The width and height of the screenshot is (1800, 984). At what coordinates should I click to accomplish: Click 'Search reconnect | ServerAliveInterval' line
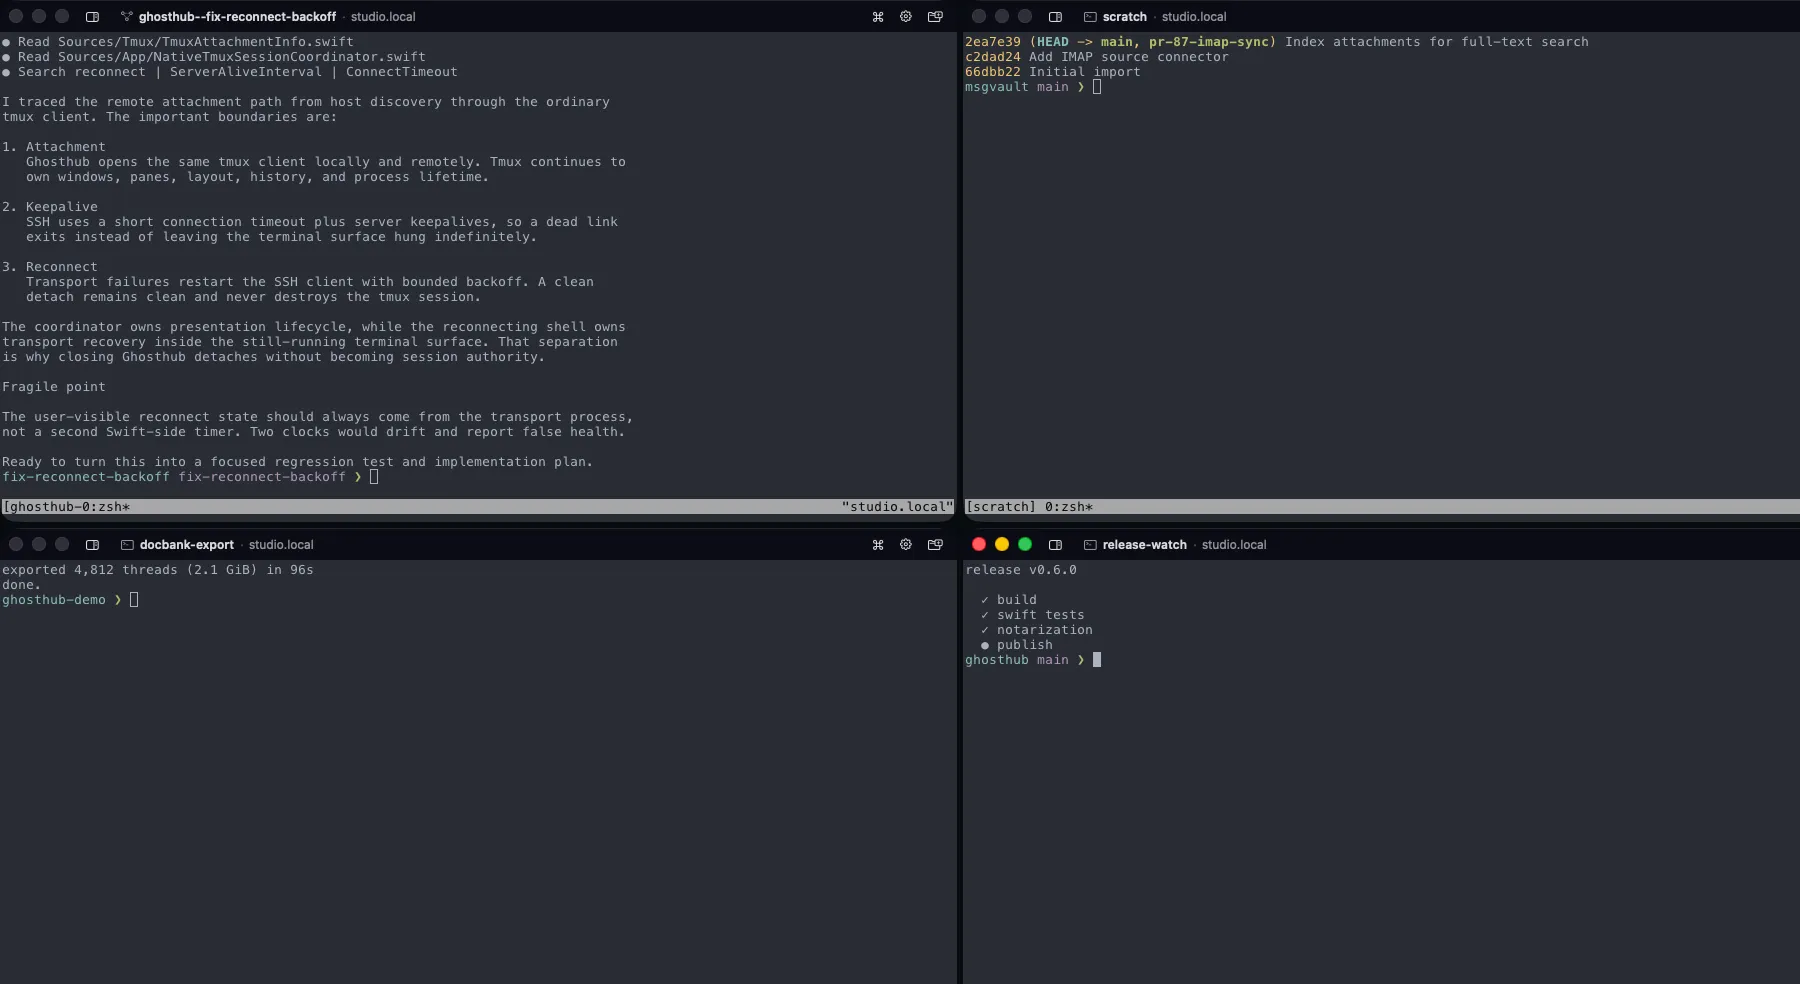tap(230, 72)
